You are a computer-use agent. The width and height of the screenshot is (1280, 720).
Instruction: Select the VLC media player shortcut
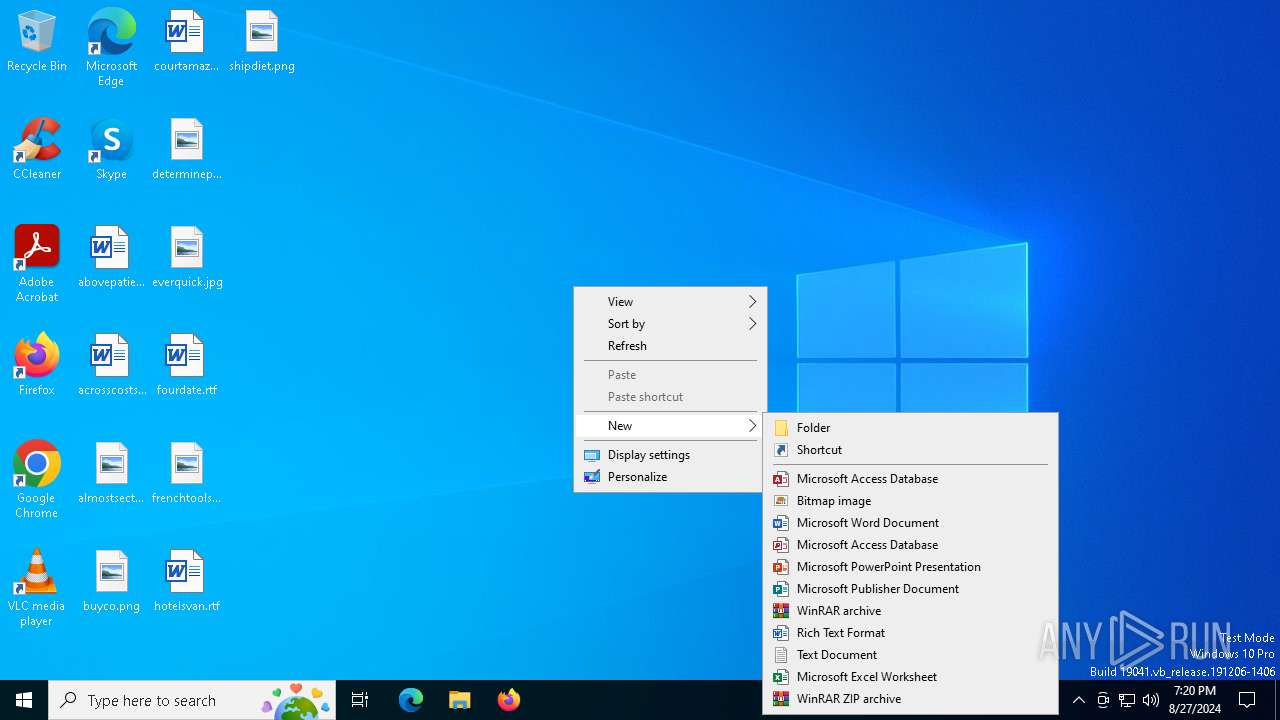pos(37,588)
